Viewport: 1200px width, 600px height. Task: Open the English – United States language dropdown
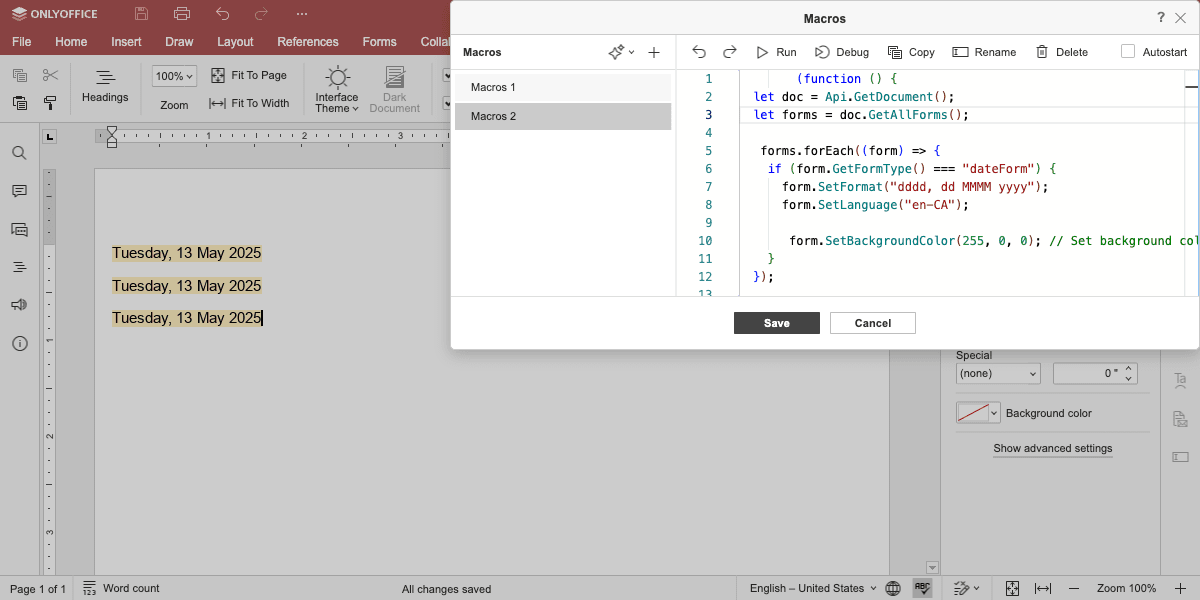pos(813,588)
